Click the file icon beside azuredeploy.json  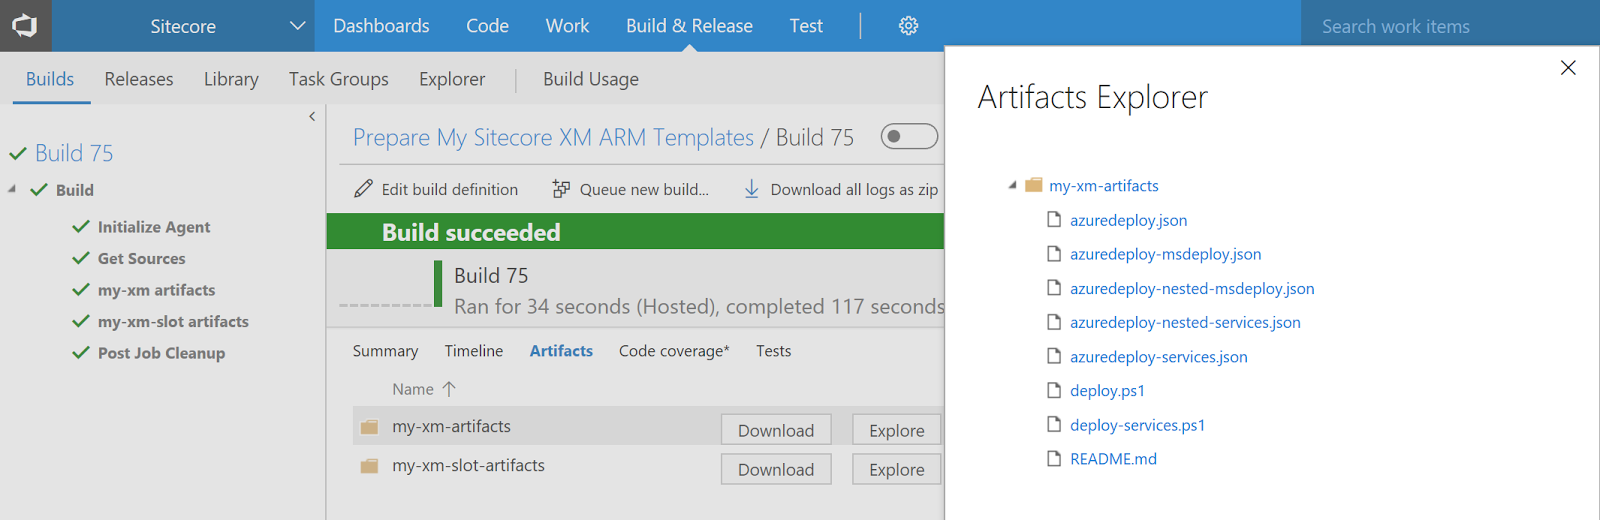[1053, 220]
